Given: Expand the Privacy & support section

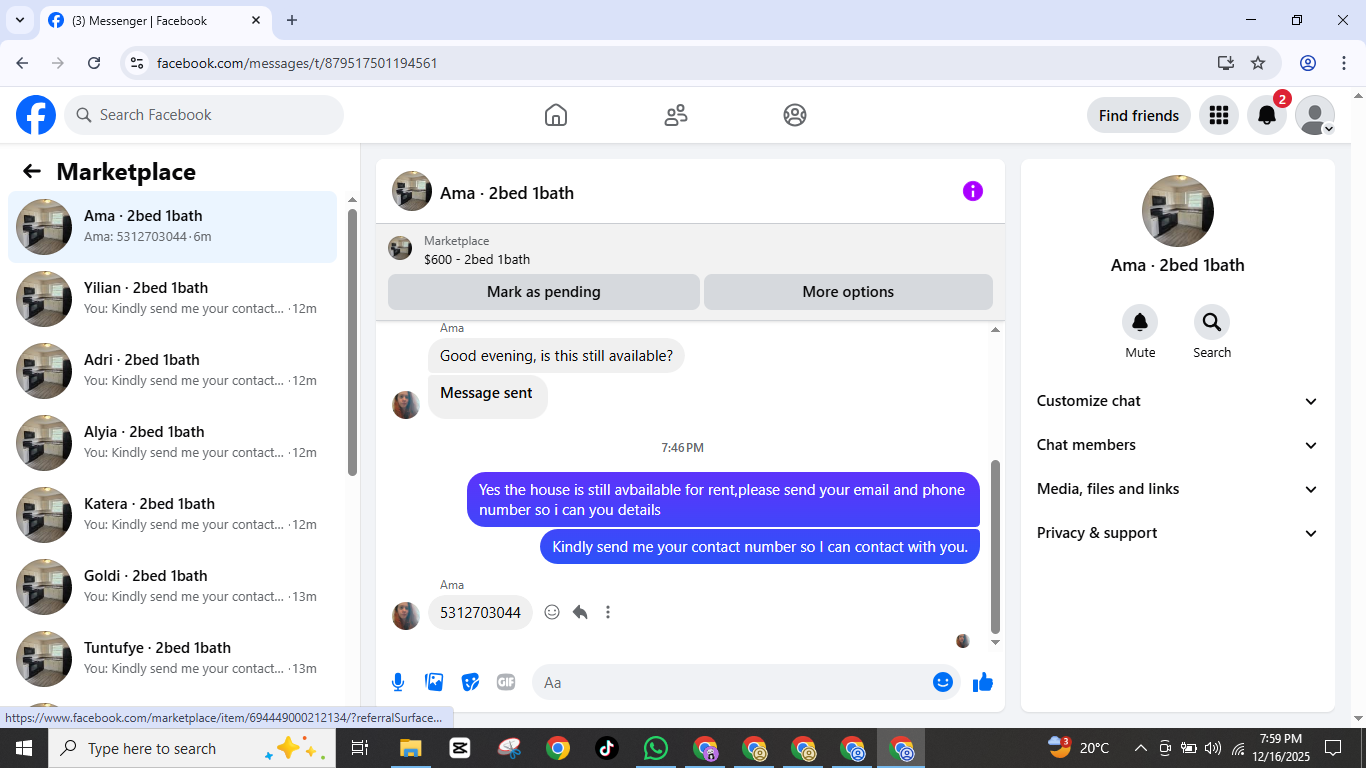Looking at the screenshot, I should click(1178, 533).
